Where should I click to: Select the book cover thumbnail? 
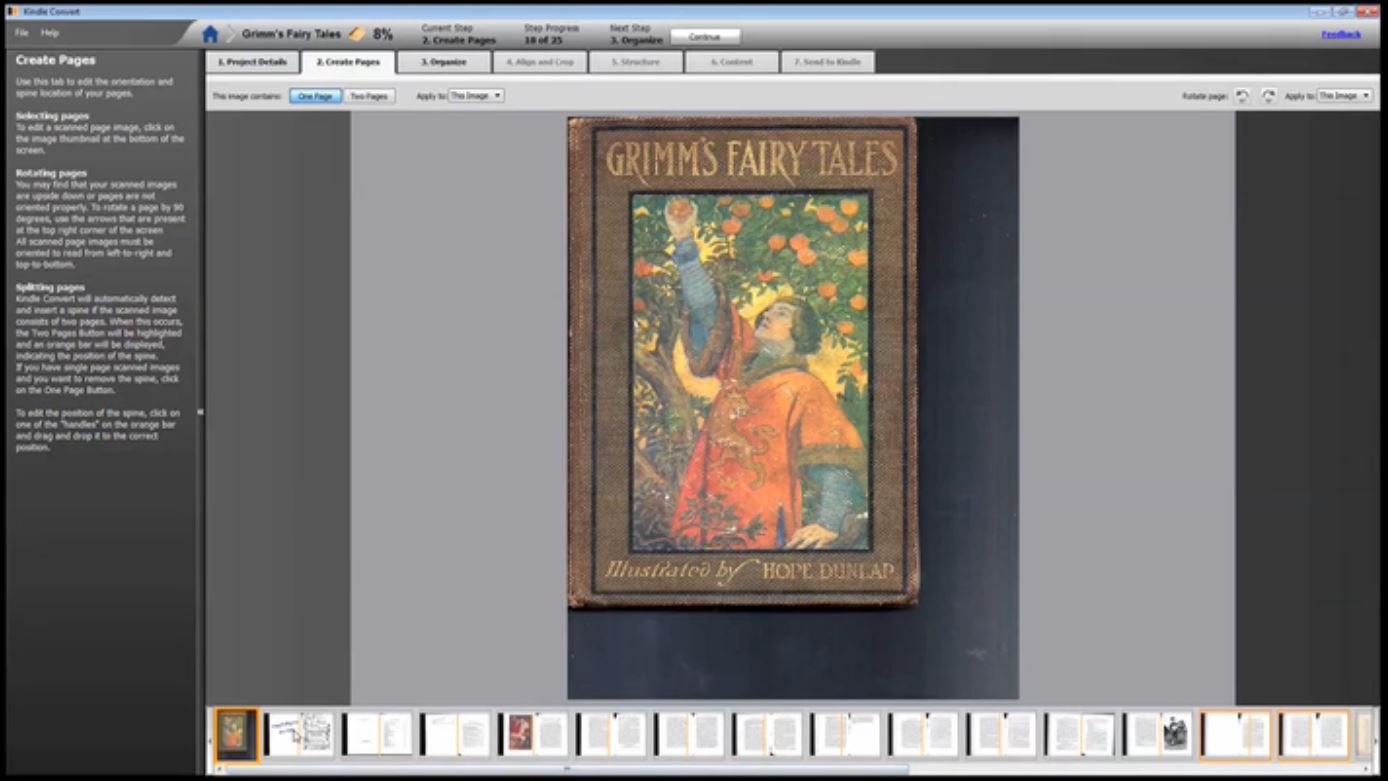click(x=237, y=734)
